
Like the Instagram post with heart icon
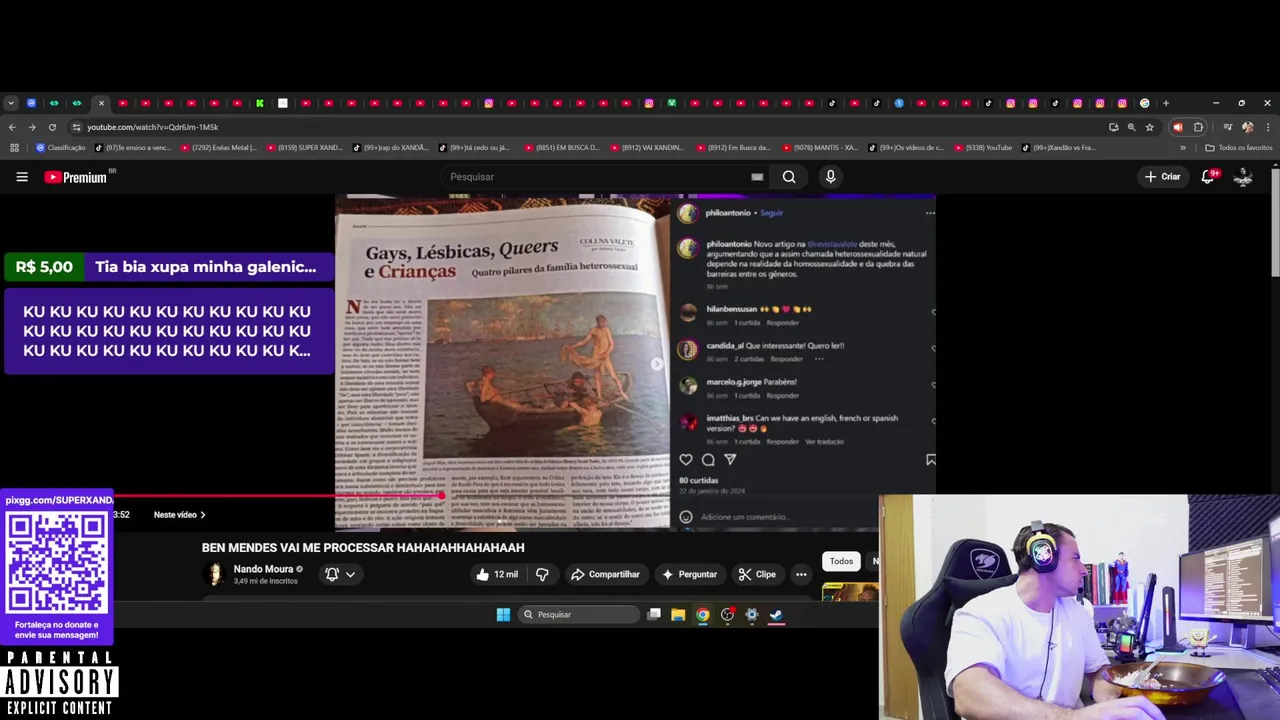pos(686,460)
